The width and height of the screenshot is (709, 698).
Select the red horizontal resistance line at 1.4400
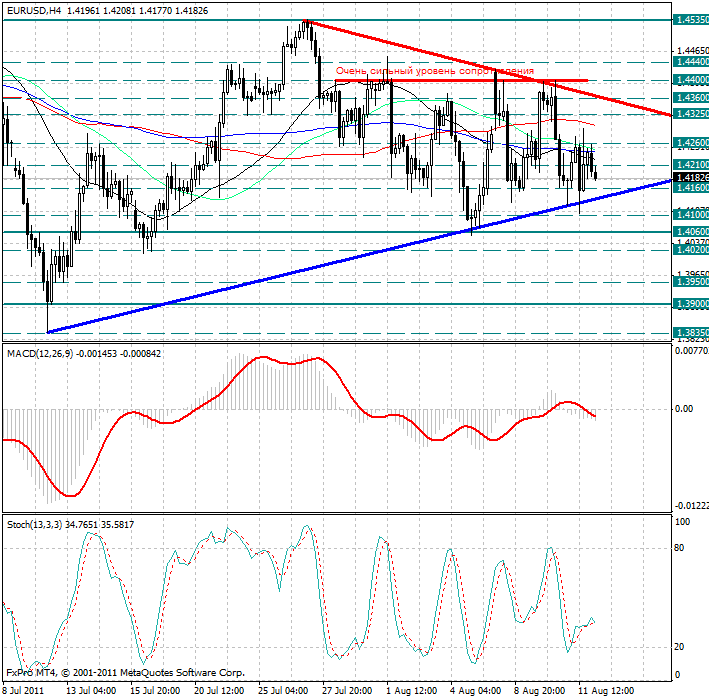461,80
